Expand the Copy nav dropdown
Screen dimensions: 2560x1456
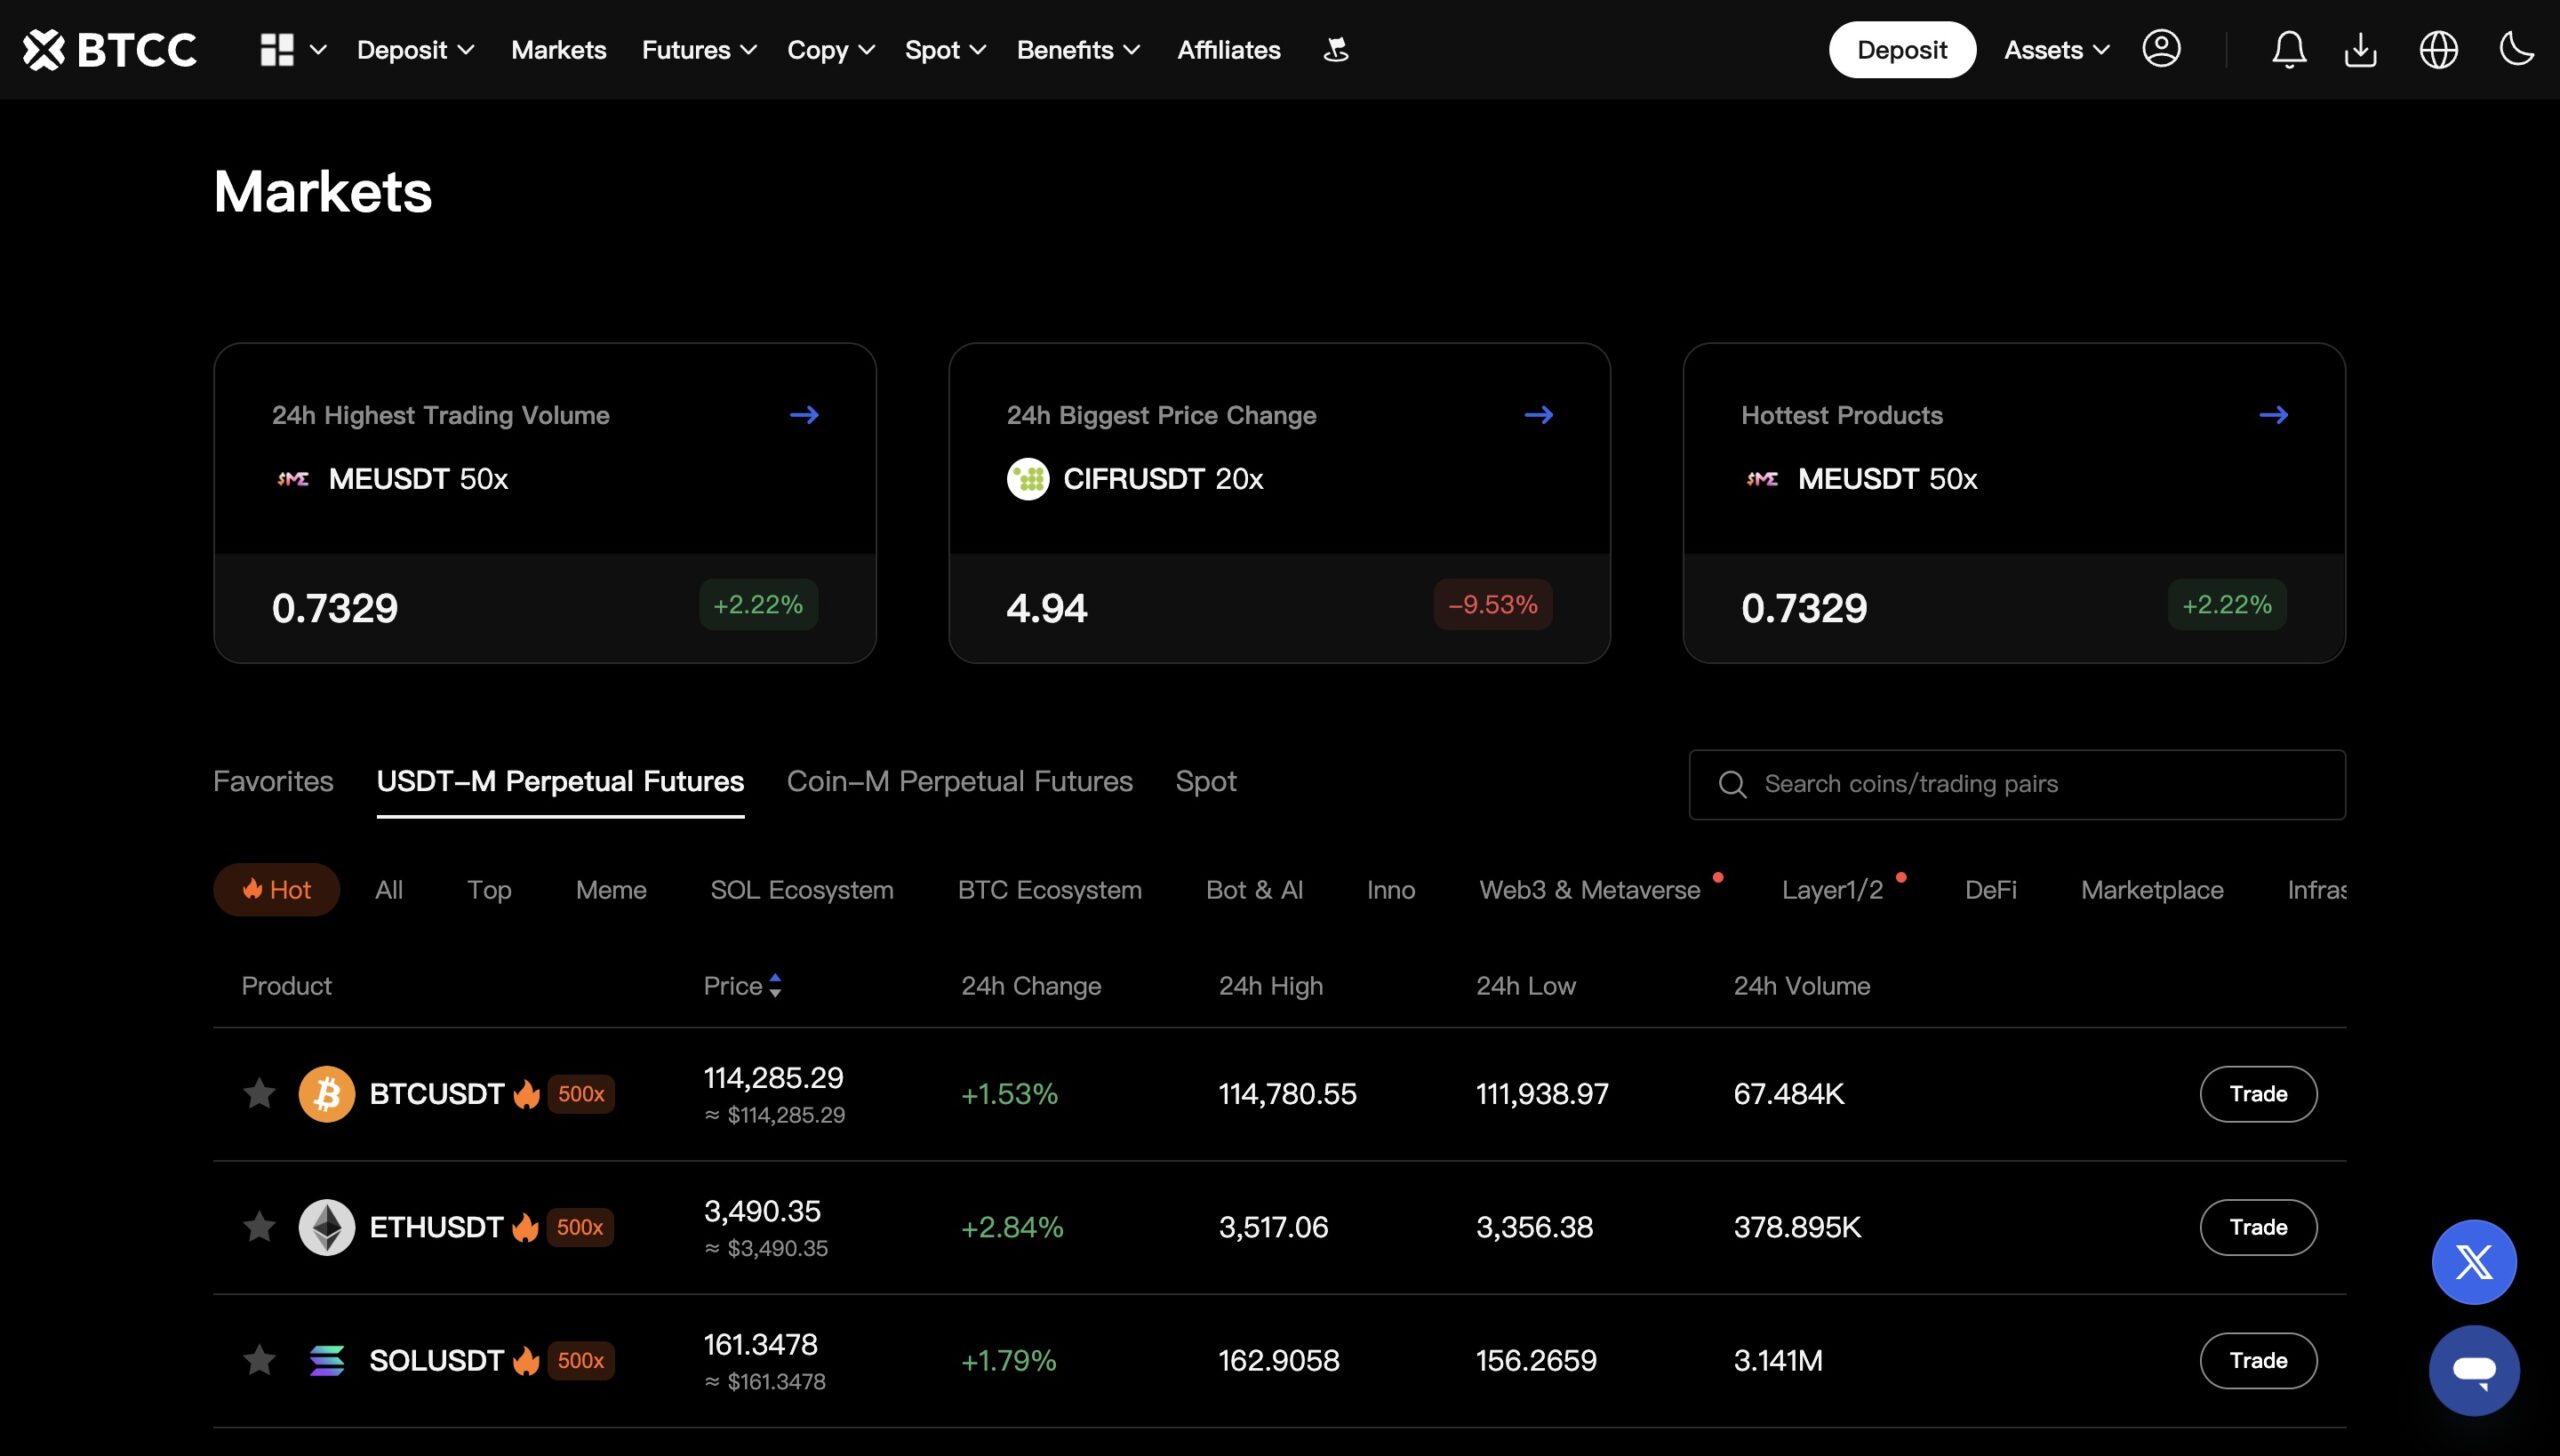pyautogui.click(x=831, y=50)
